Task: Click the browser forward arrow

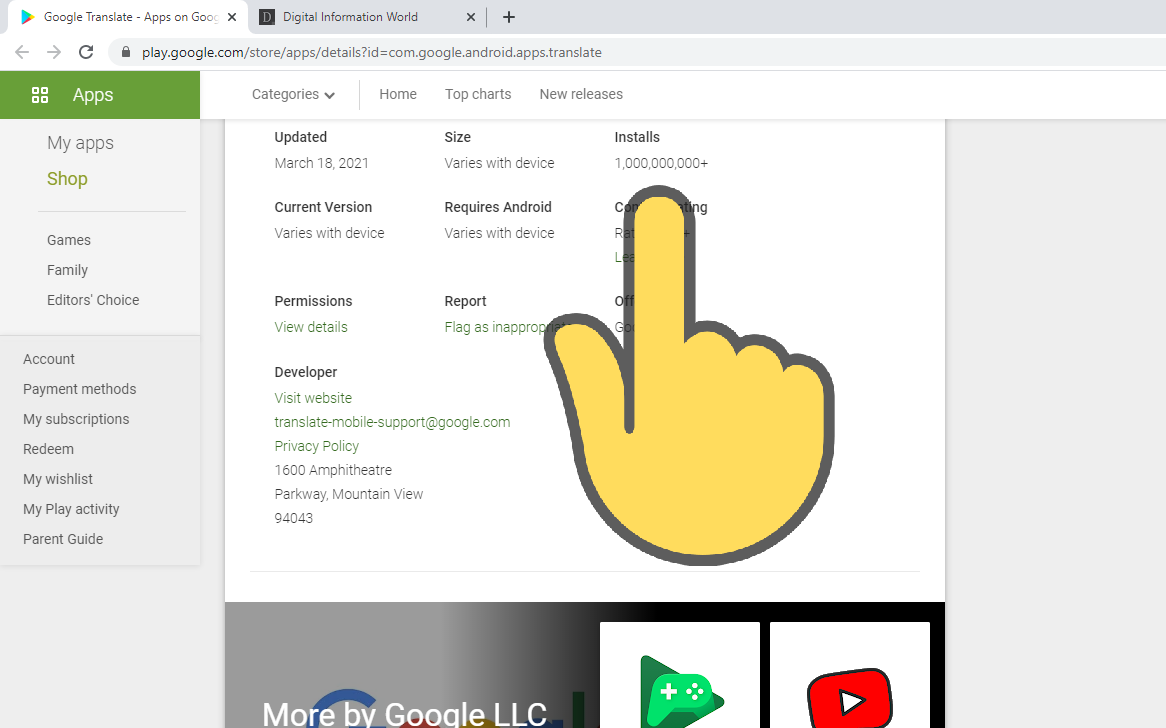Action: [x=54, y=52]
